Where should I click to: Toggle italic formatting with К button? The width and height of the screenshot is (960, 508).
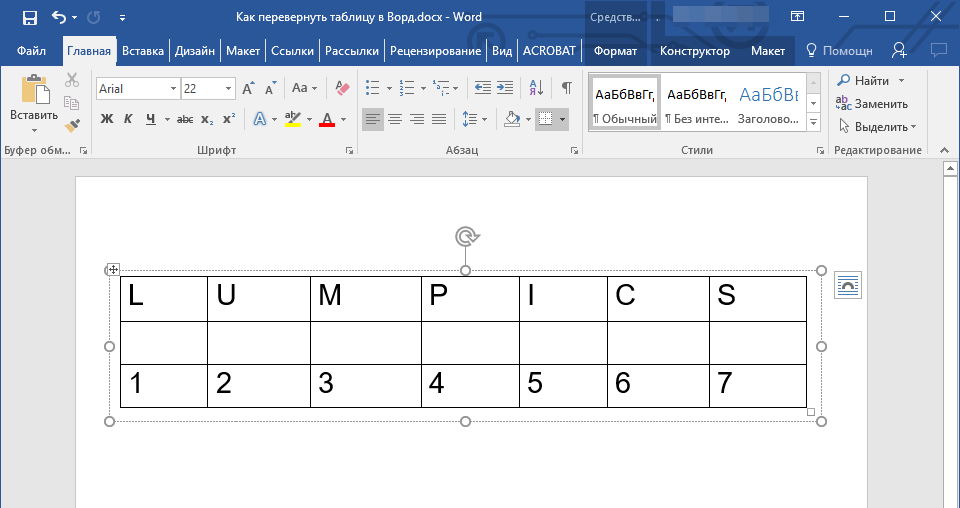[128, 119]
